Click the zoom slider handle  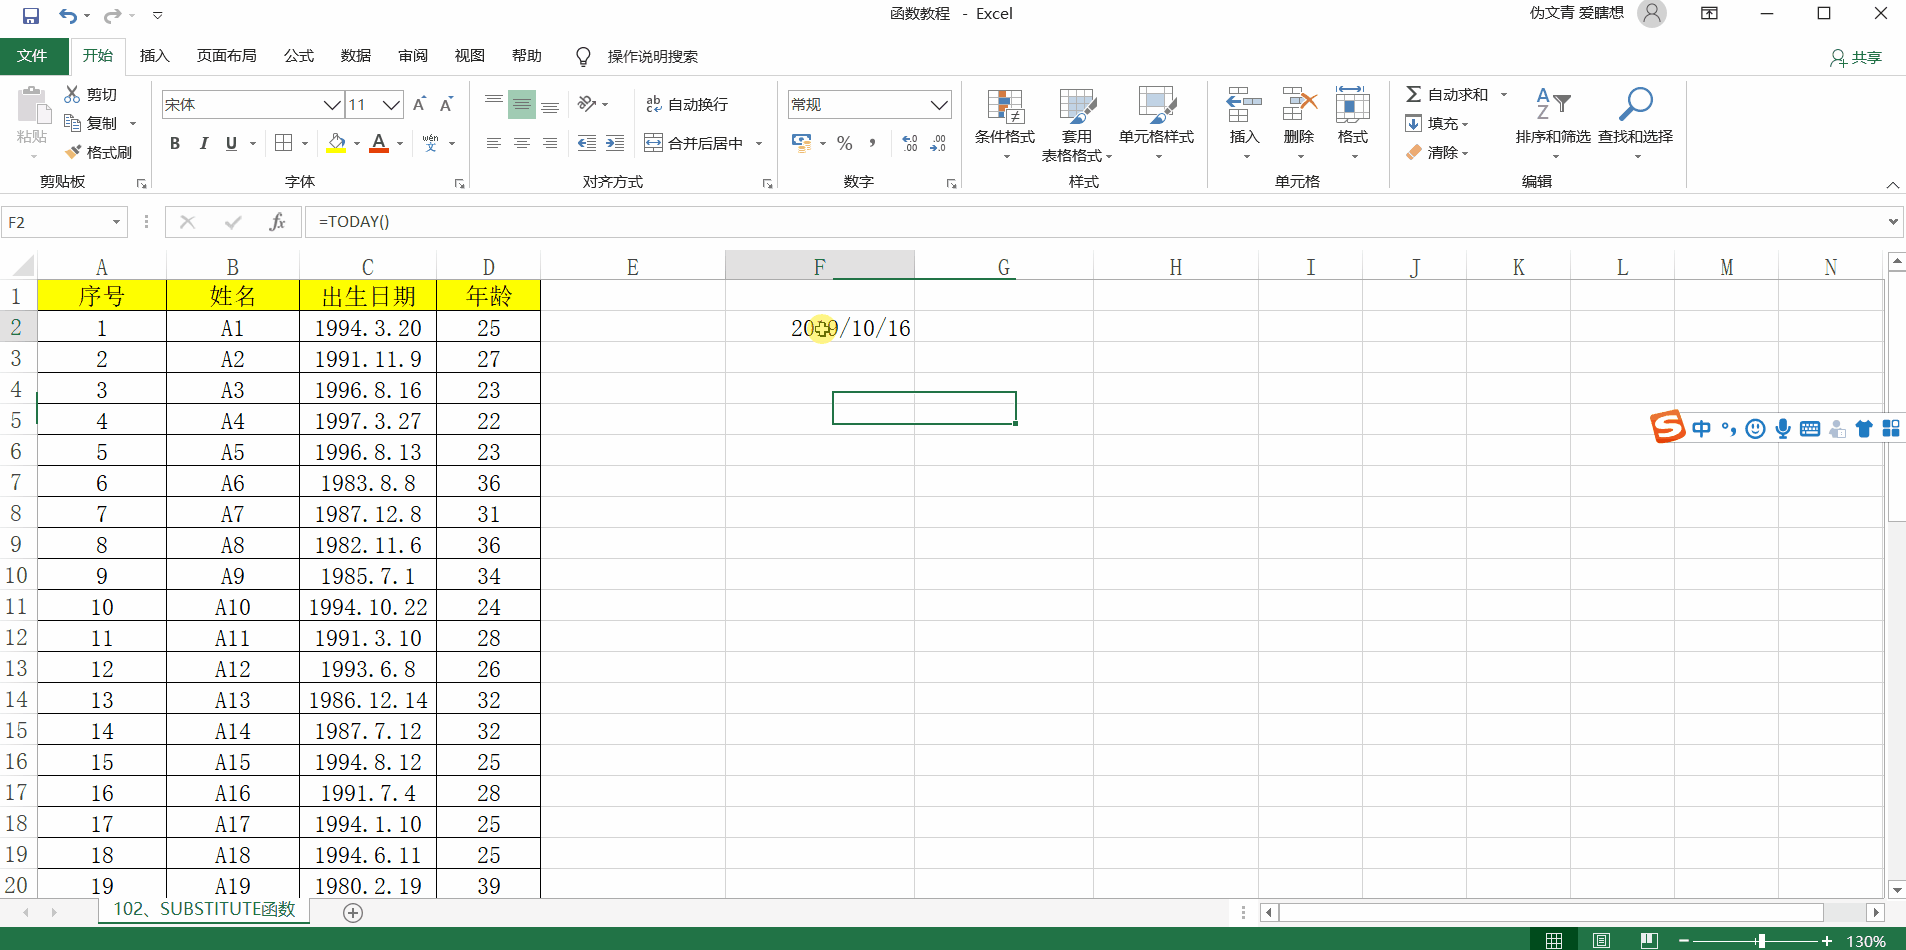click(1761, 940)
